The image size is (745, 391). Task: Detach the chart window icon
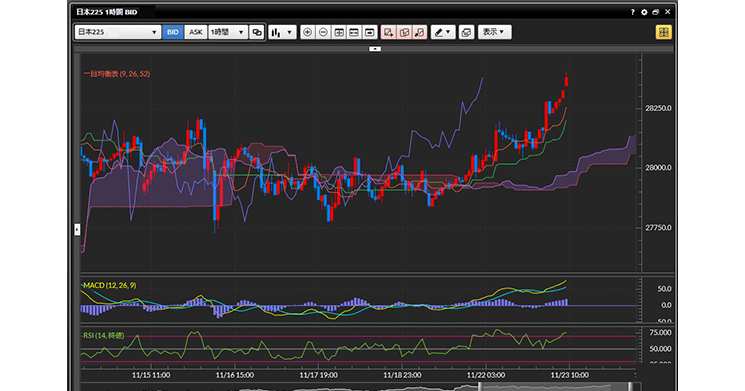tap(656, 12)
